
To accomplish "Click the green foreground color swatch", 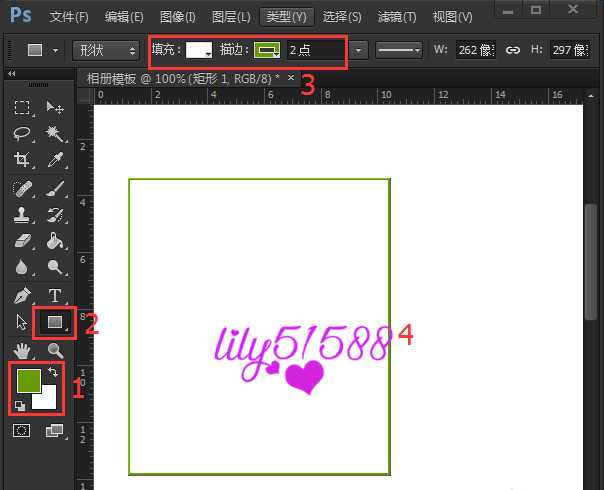I will 29,380.
